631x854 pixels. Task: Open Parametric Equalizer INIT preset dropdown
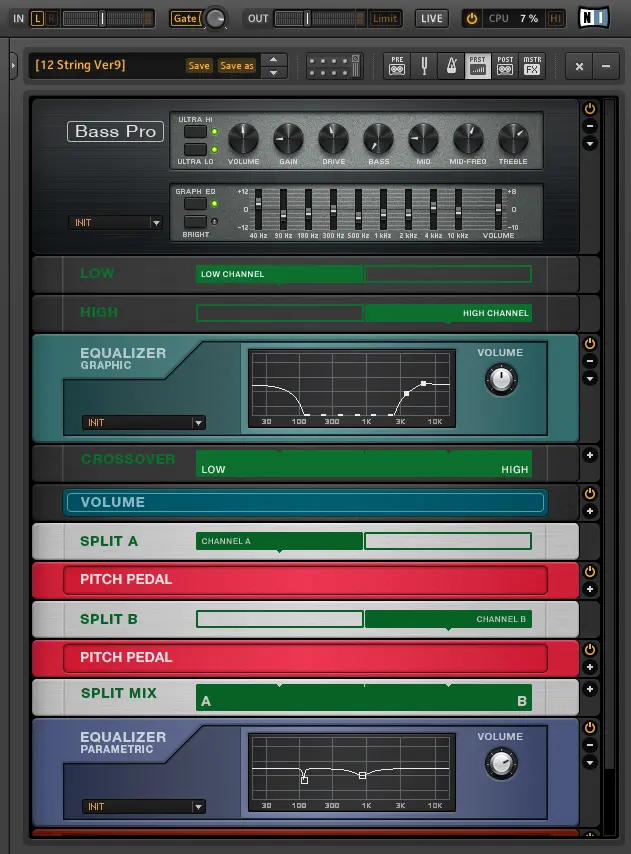(x=144, y=807)
